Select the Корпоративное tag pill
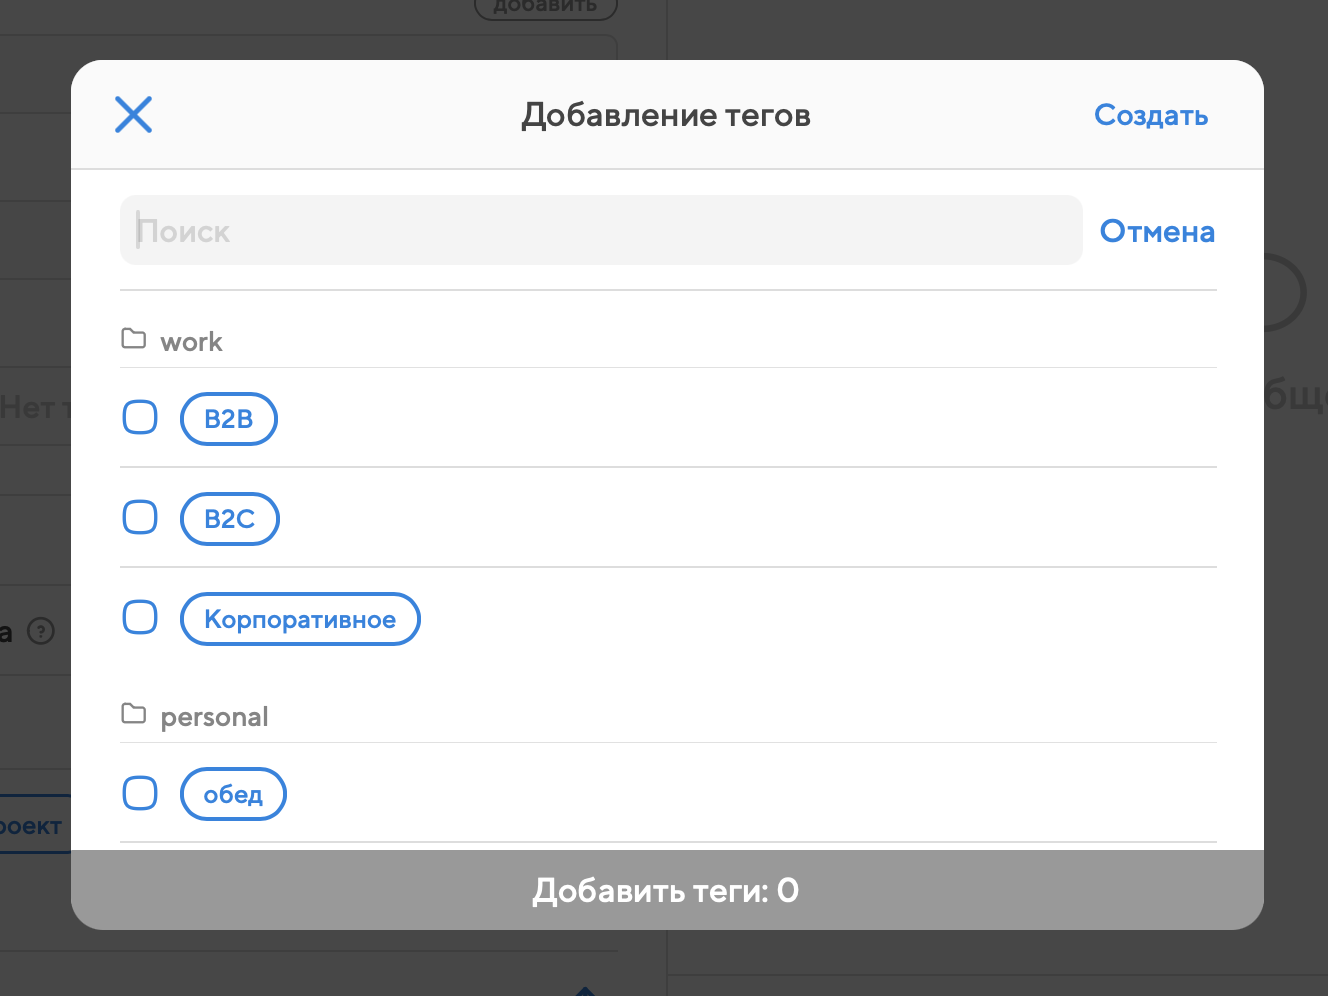Viewport: 1328px width, 996px height. point(300,619)
